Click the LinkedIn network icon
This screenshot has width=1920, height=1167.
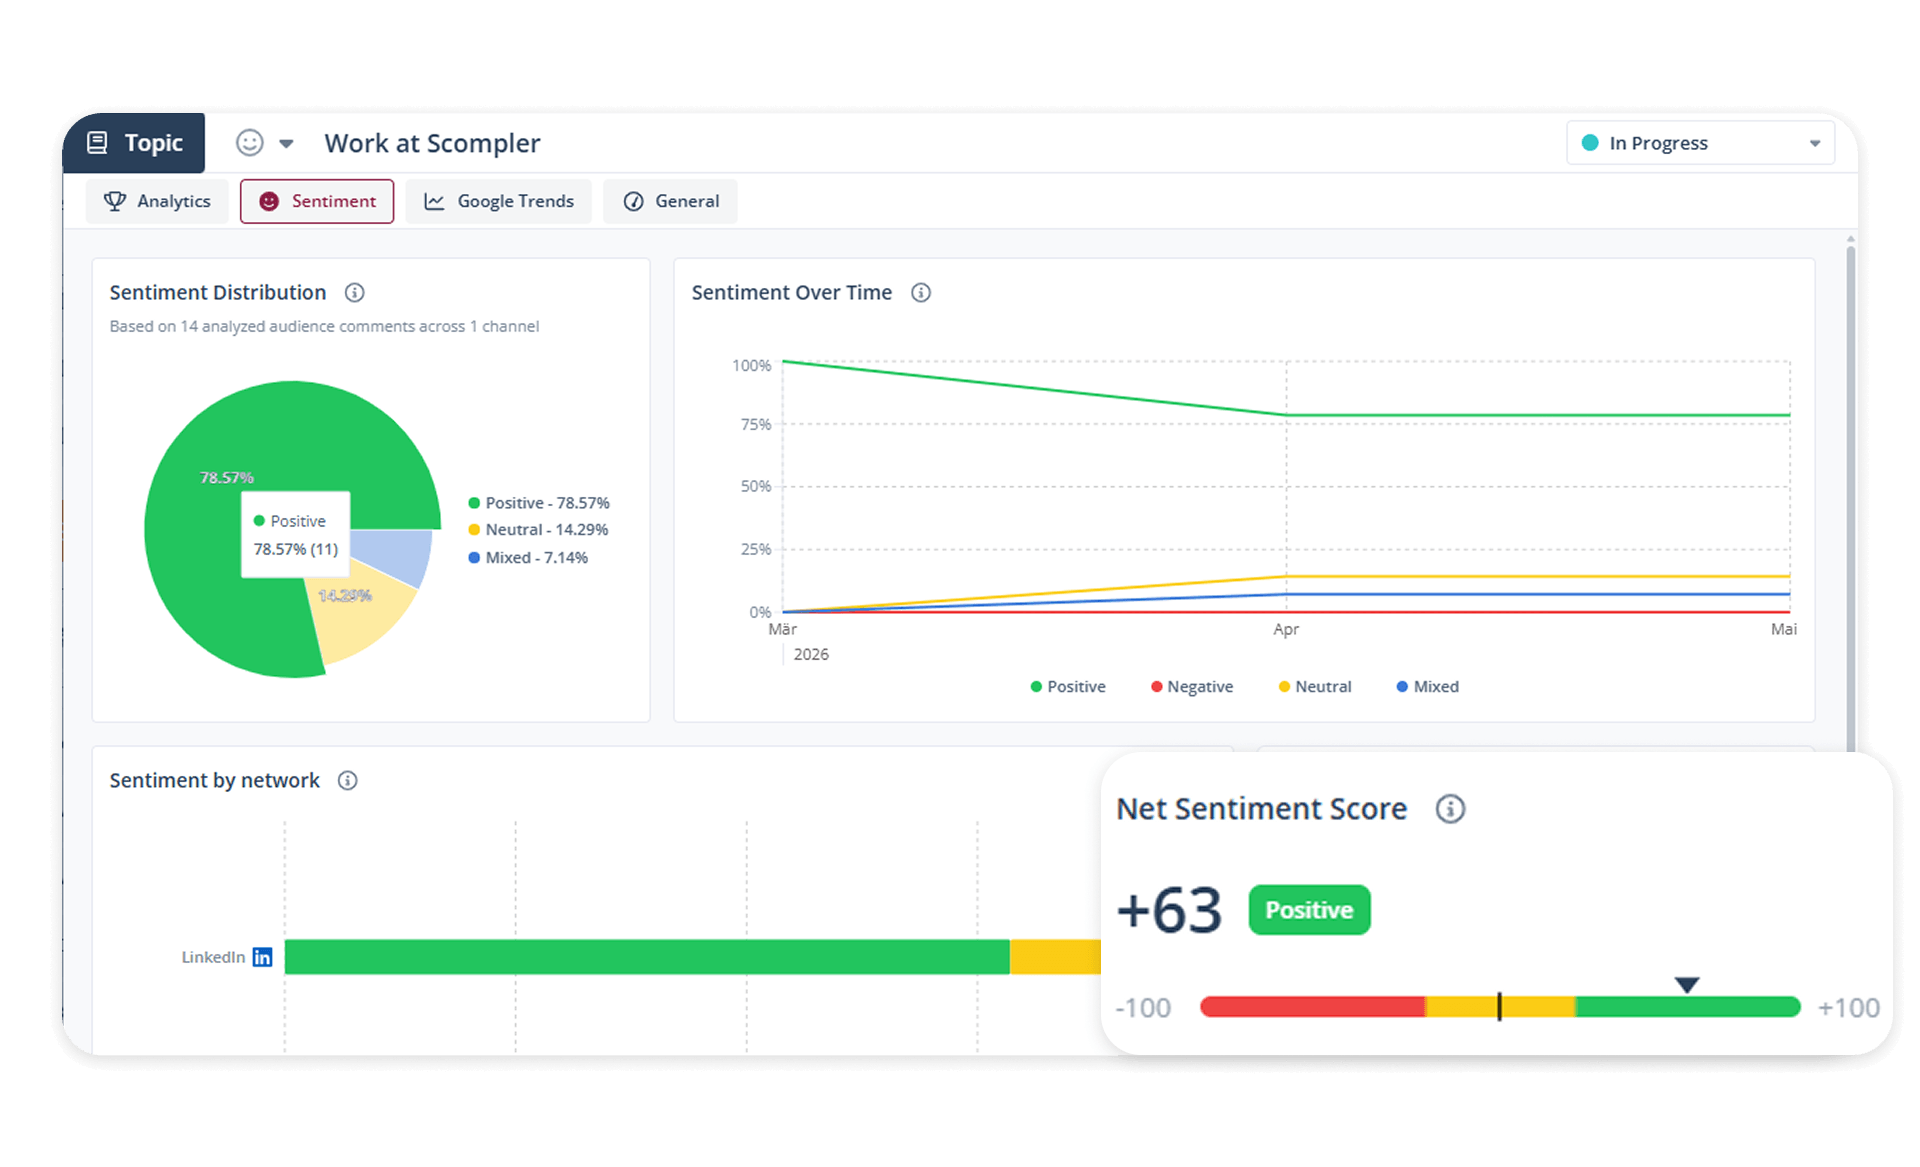[262, 958]
